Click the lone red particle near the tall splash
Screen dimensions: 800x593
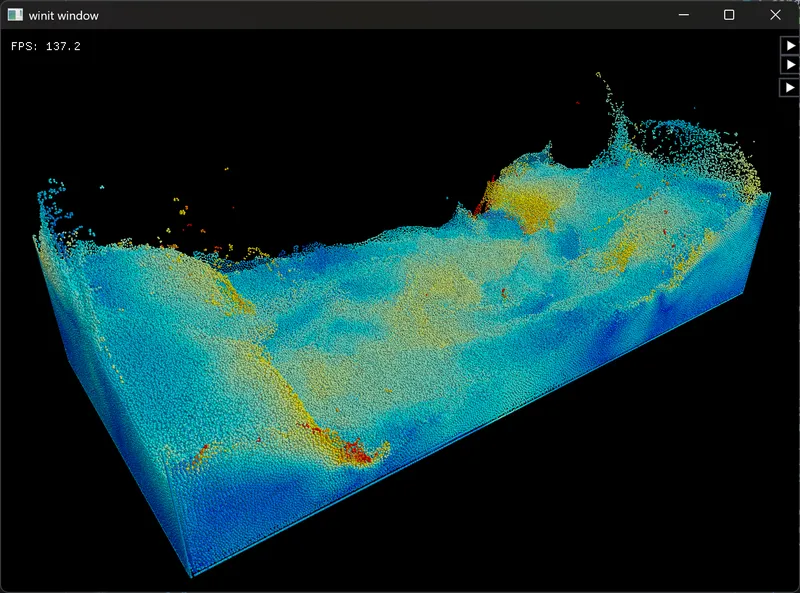(x=578, y=103)
